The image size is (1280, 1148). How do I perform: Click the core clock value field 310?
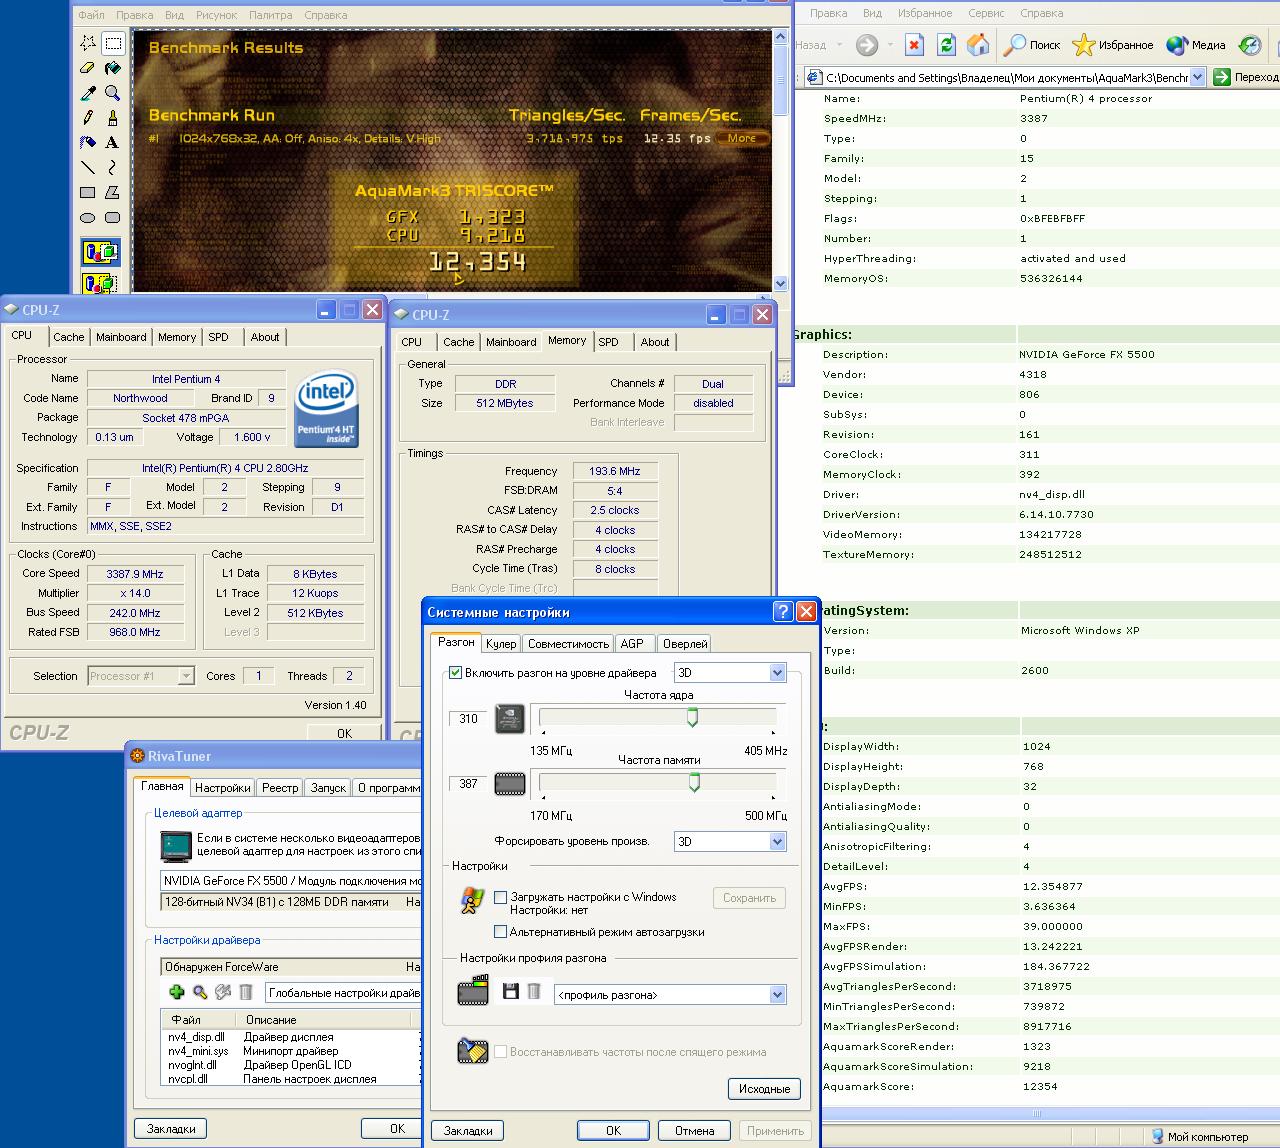[468, 719]
